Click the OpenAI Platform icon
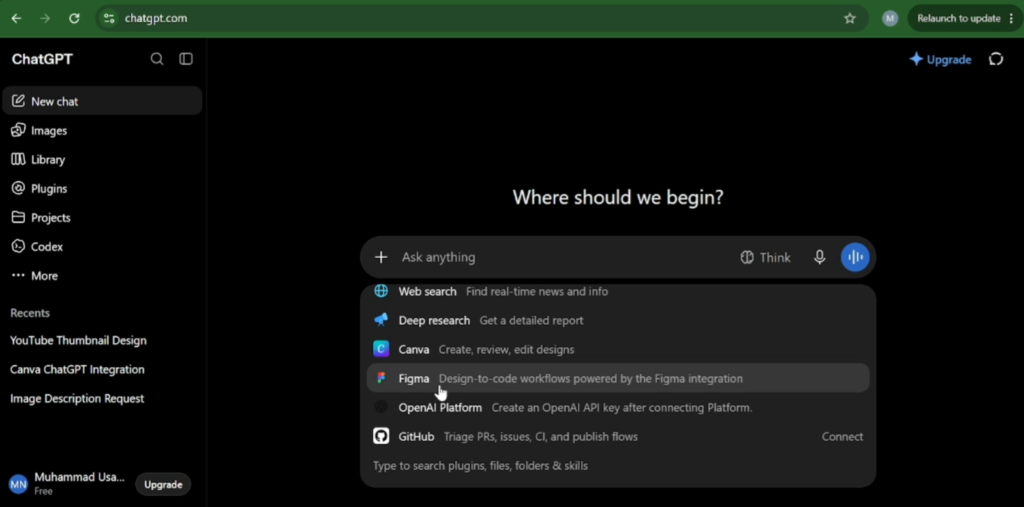The image size is (1024, 507). click(x=381, y=407)
